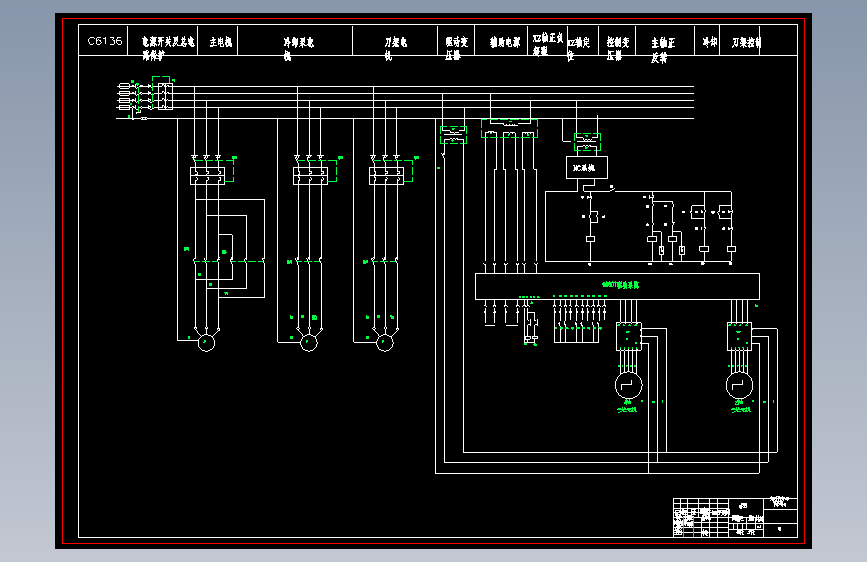Screen dimensions: 867x562
Task: Click the green-dashed main power switch symbol
Action: click(164, 93)
